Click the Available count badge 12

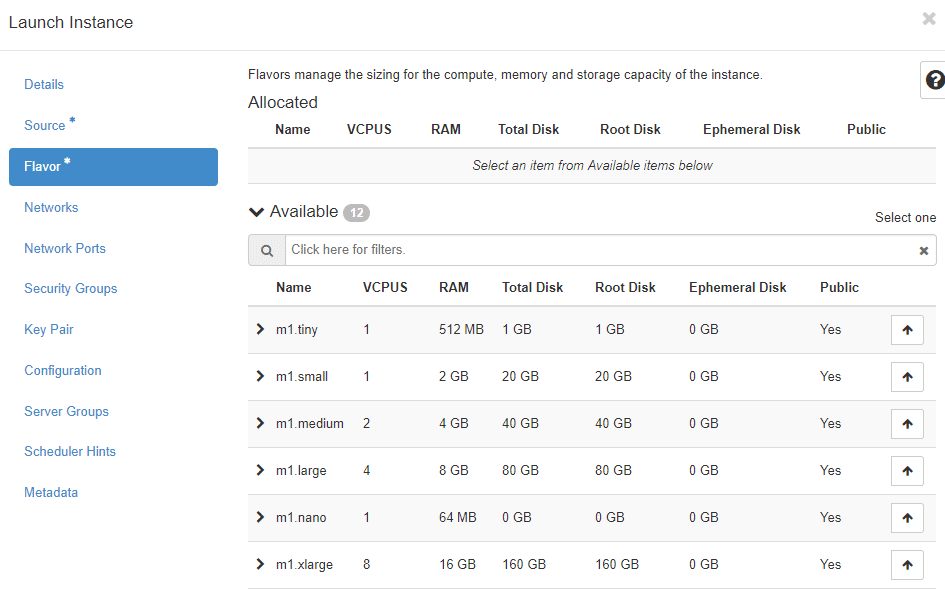tap(356, 213)
